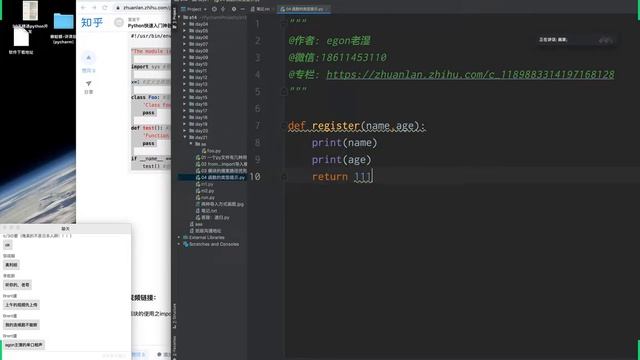Click the gutter at line number 10
Screen dimensions: 640x360
(x=255, y=177)
